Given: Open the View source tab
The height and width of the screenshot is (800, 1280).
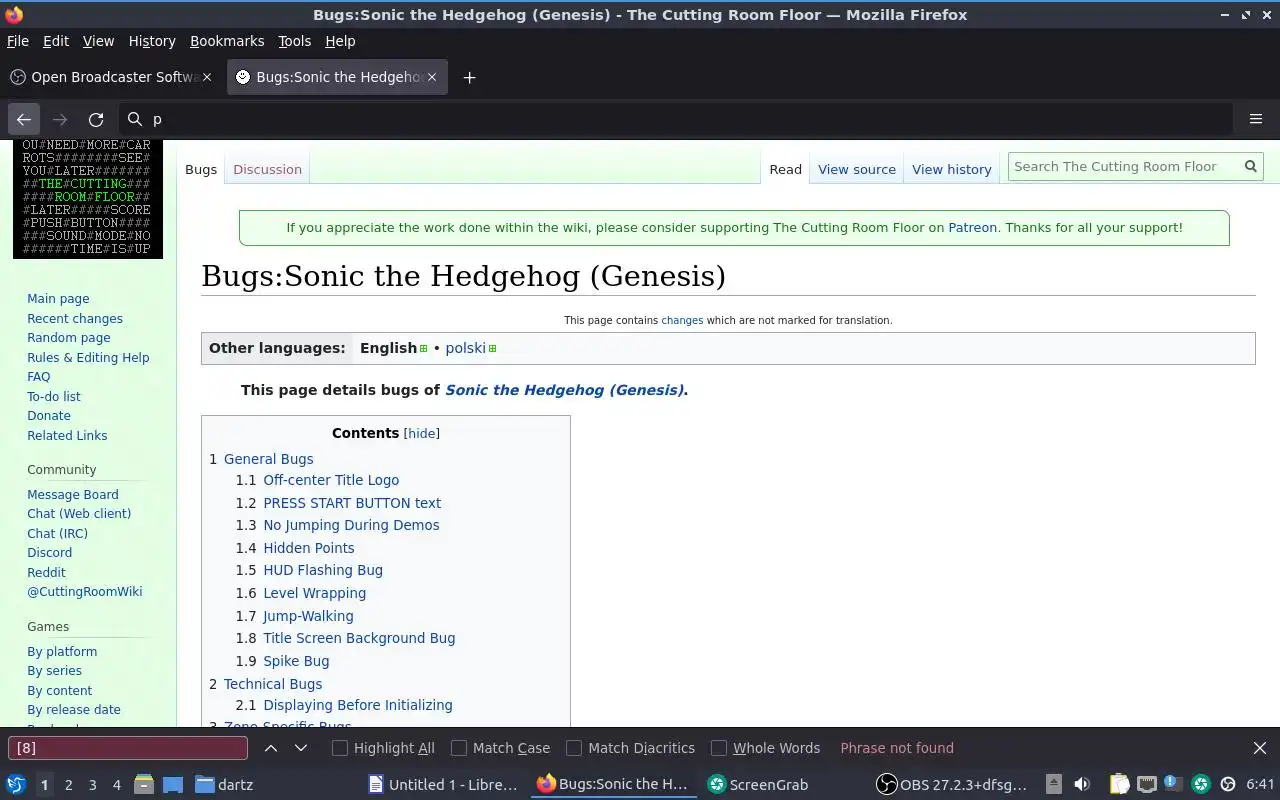Looking at the screenshot, I should pos(857,169).
